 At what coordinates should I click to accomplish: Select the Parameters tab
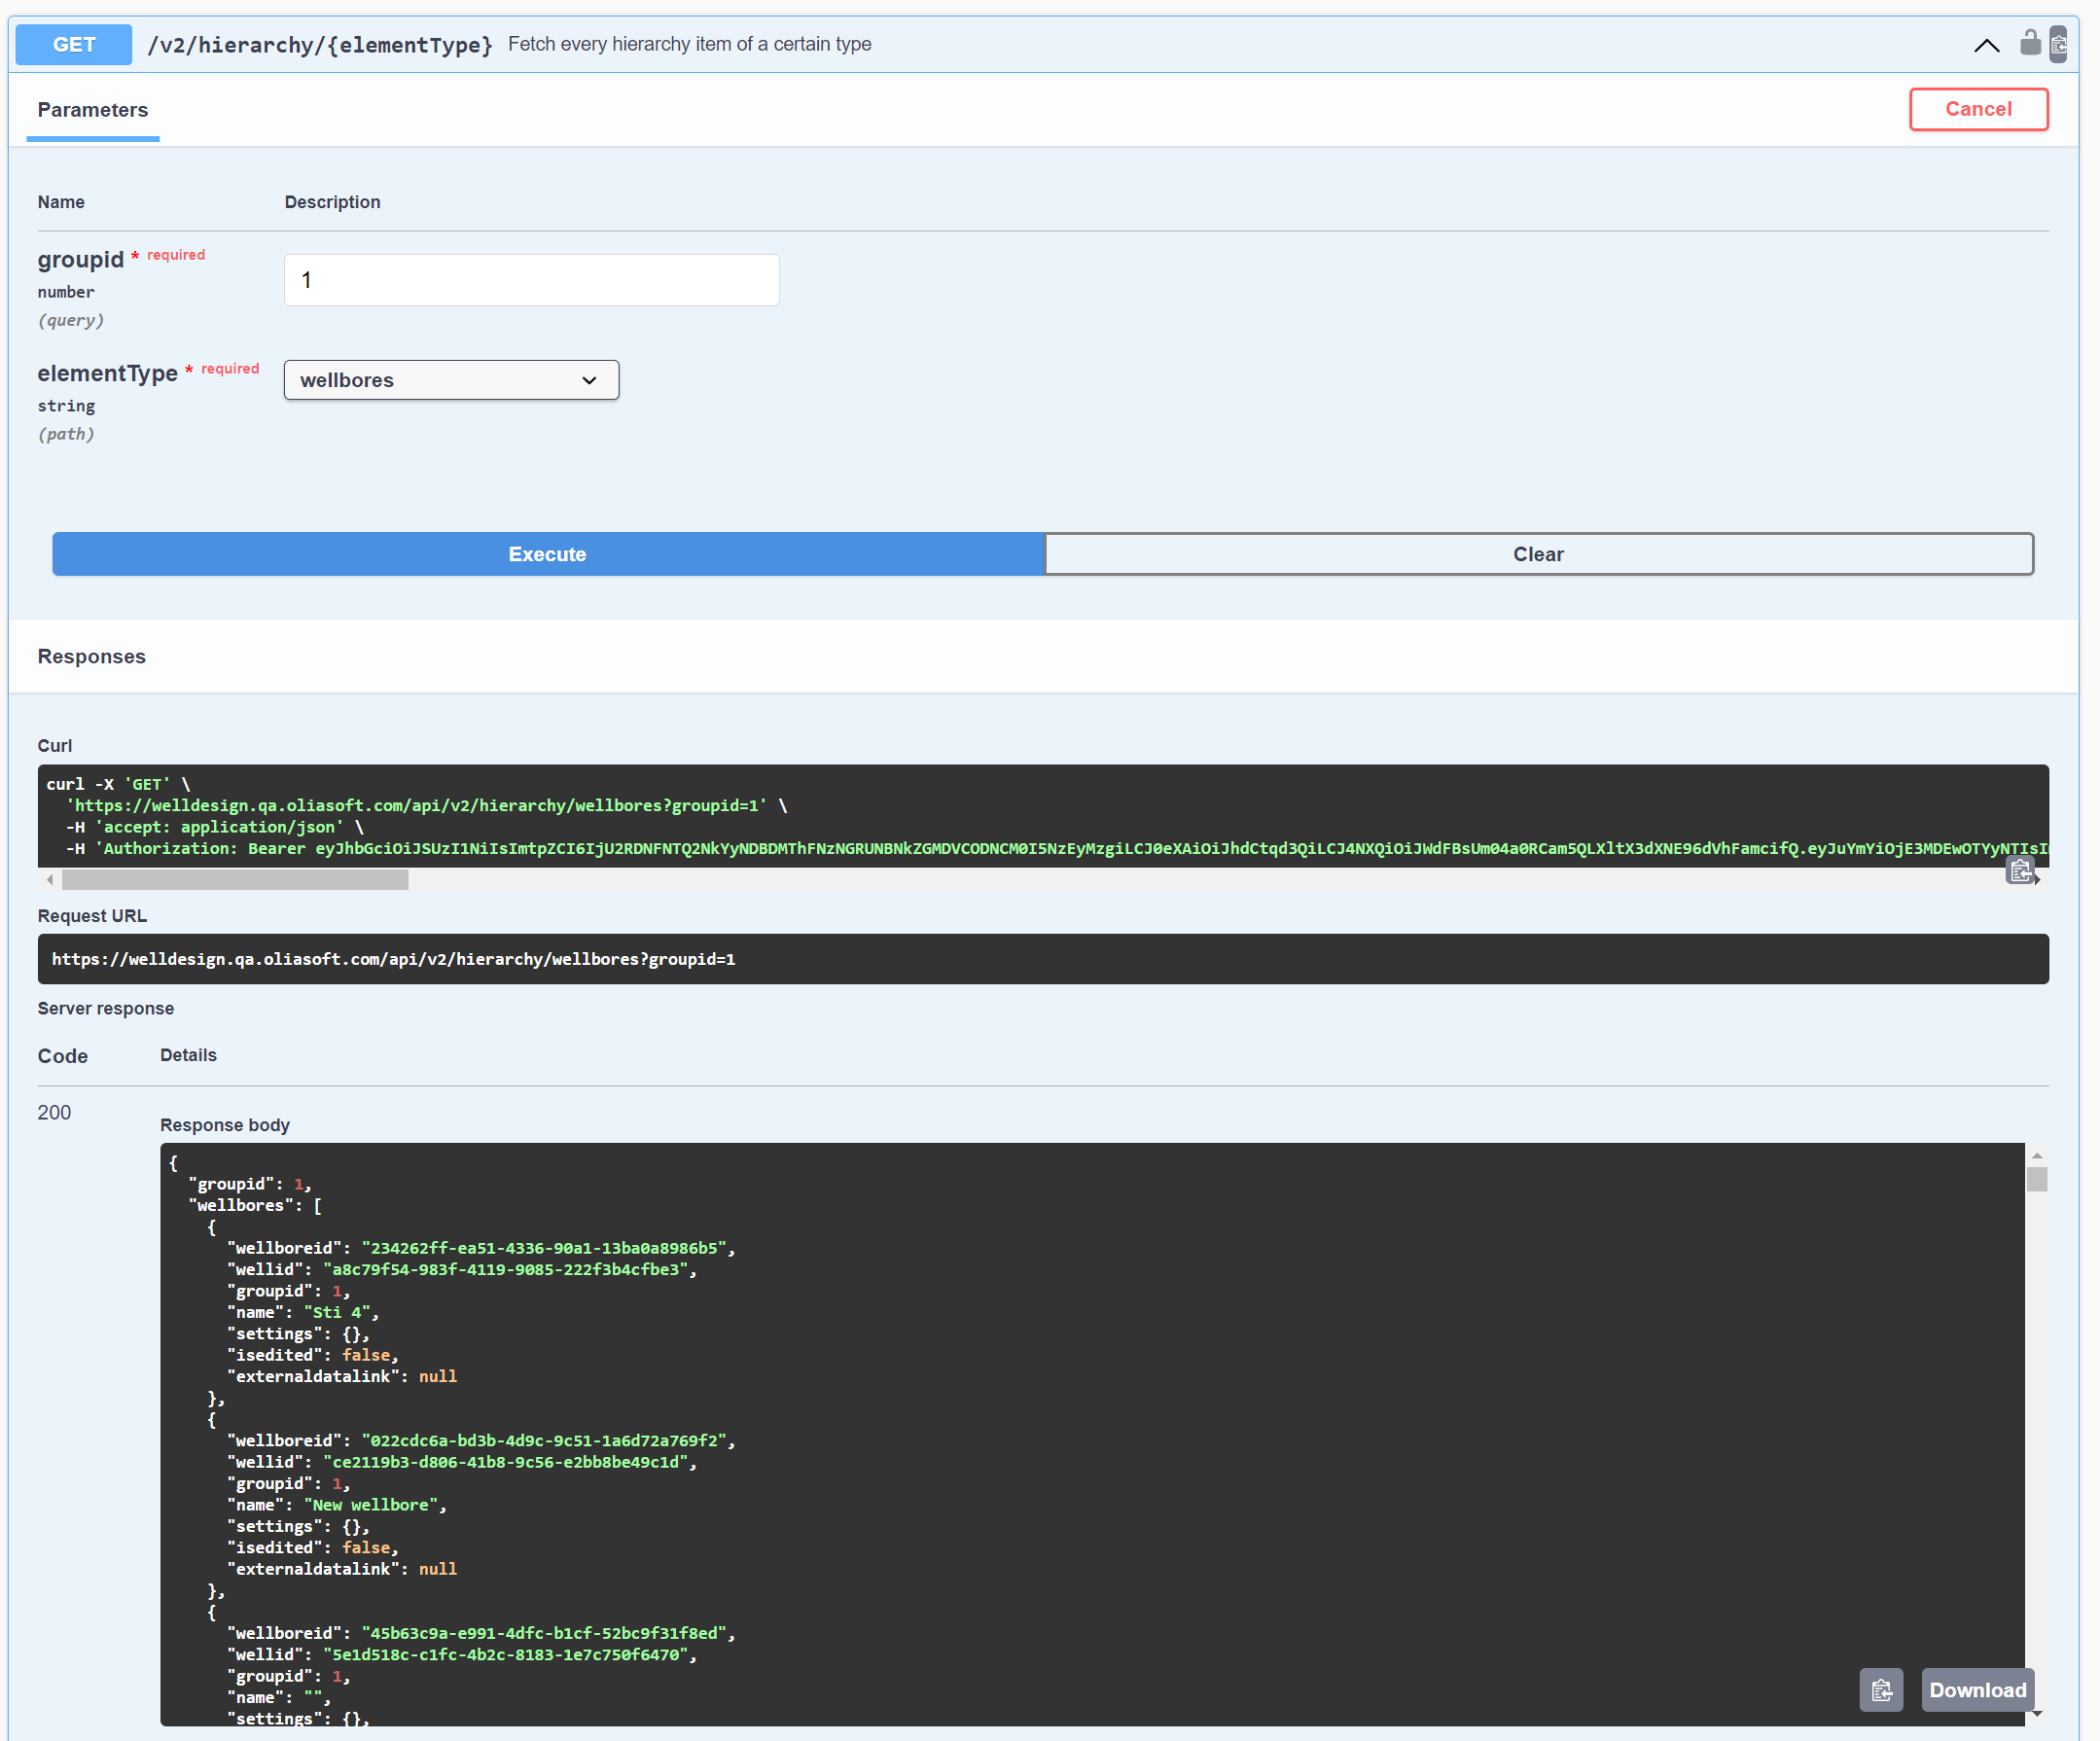click(x=93, y=110)
